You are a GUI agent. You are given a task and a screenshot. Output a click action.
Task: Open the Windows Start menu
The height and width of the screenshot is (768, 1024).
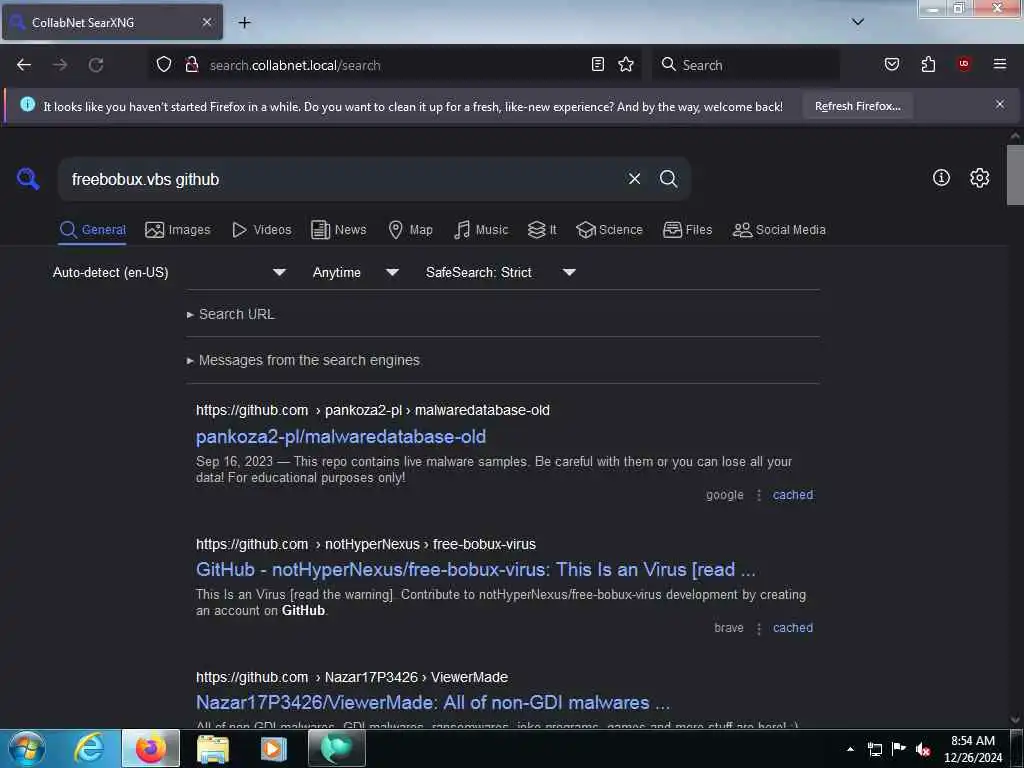pos(27,748)
